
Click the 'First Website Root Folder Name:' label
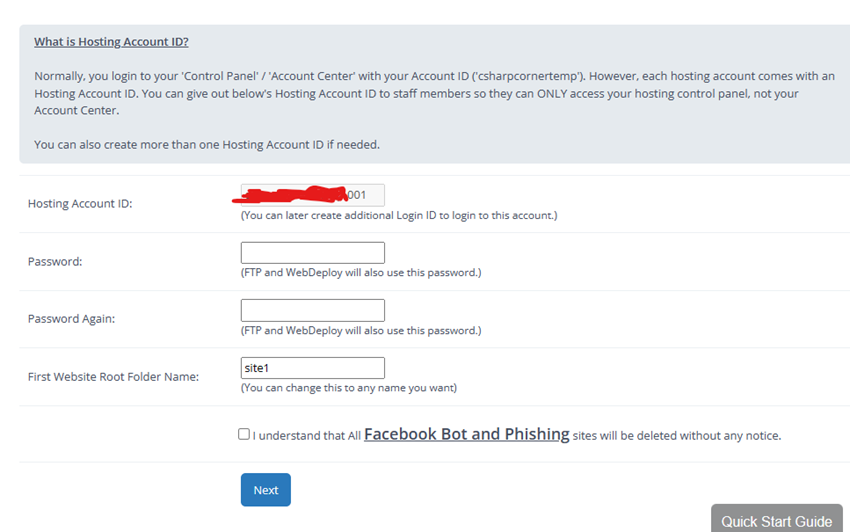pos(113,377)
